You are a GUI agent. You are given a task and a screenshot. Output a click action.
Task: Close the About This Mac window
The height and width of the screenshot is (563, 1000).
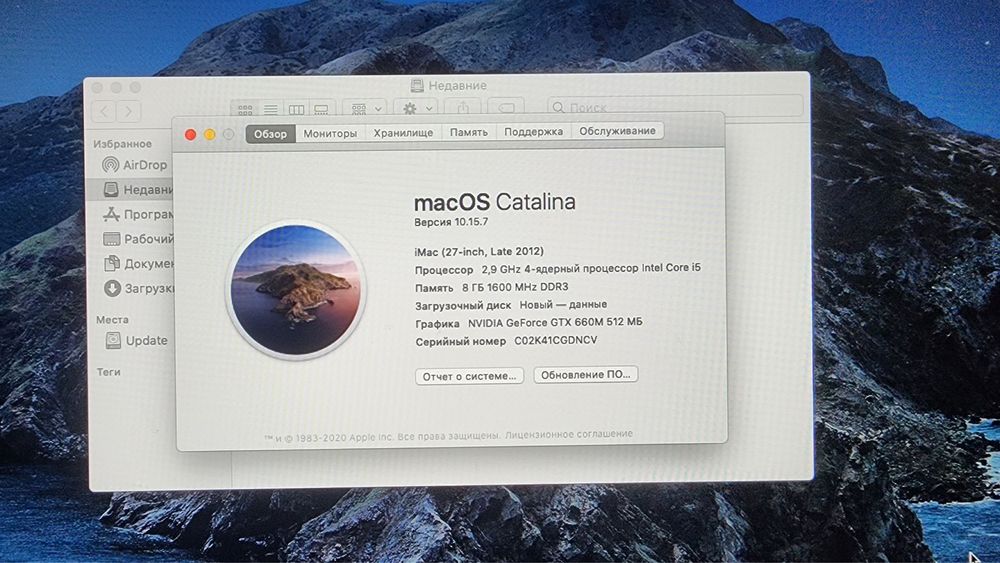(x=190, y=135)
